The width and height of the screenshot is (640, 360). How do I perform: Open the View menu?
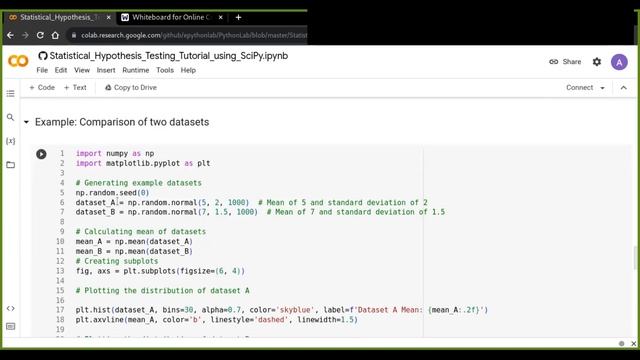click(82, 70)
